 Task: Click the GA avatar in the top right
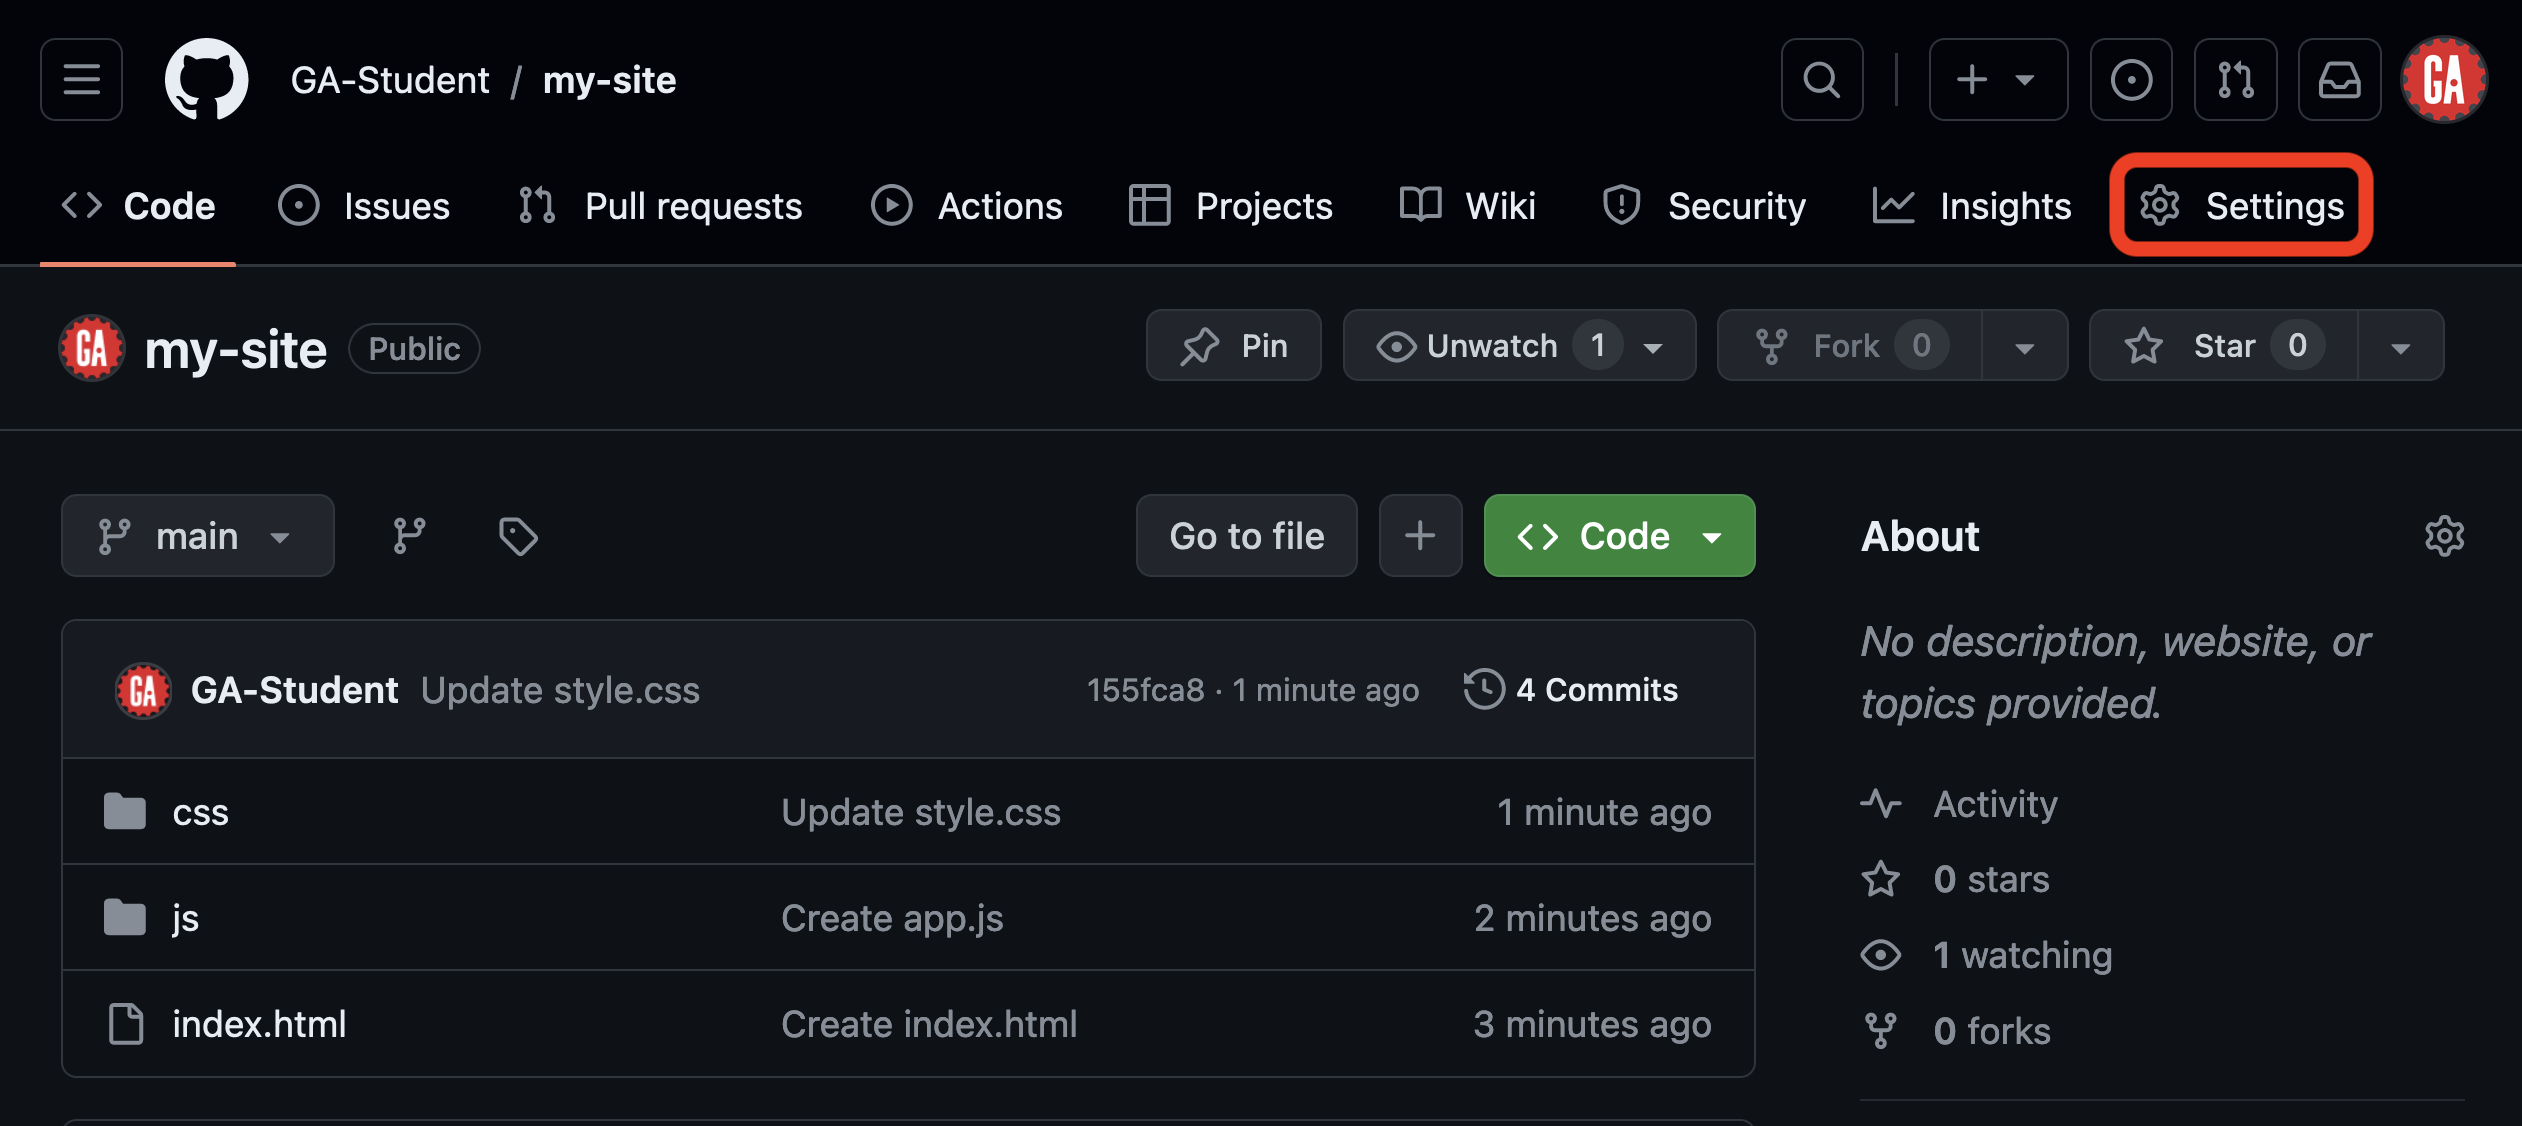tap(2444, 79)
